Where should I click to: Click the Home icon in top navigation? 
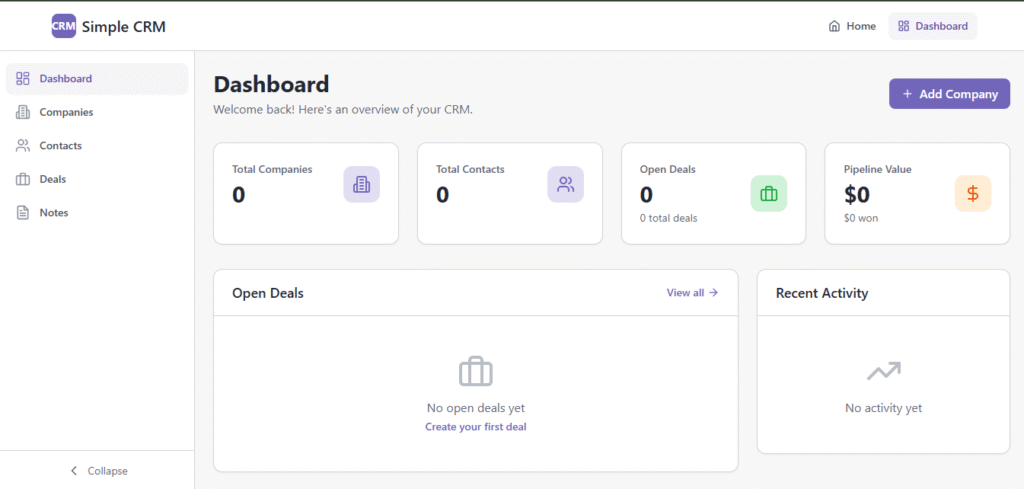point(834,26)
